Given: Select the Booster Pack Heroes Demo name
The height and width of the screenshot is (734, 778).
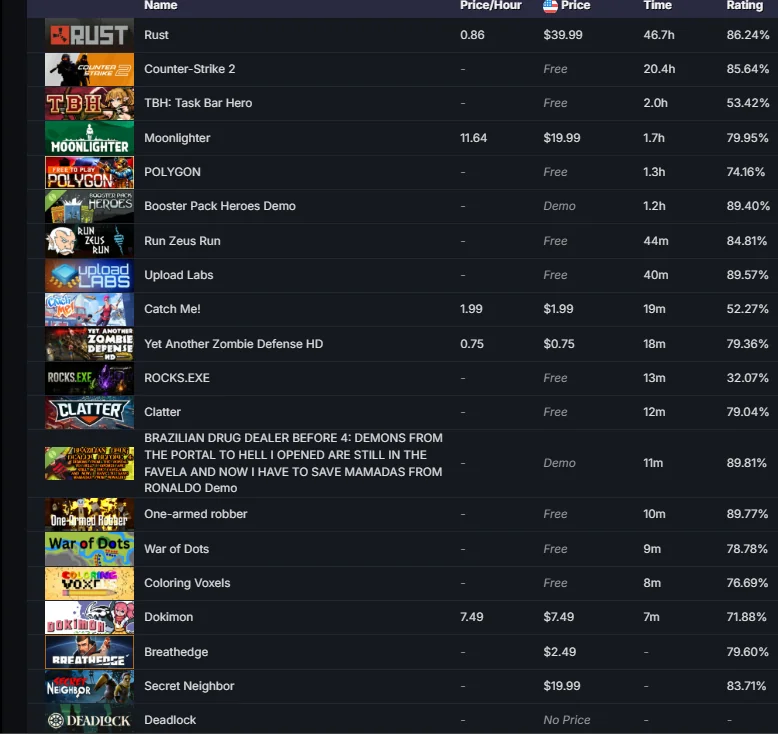Looking at the screenshot, I should pos(220,206).
